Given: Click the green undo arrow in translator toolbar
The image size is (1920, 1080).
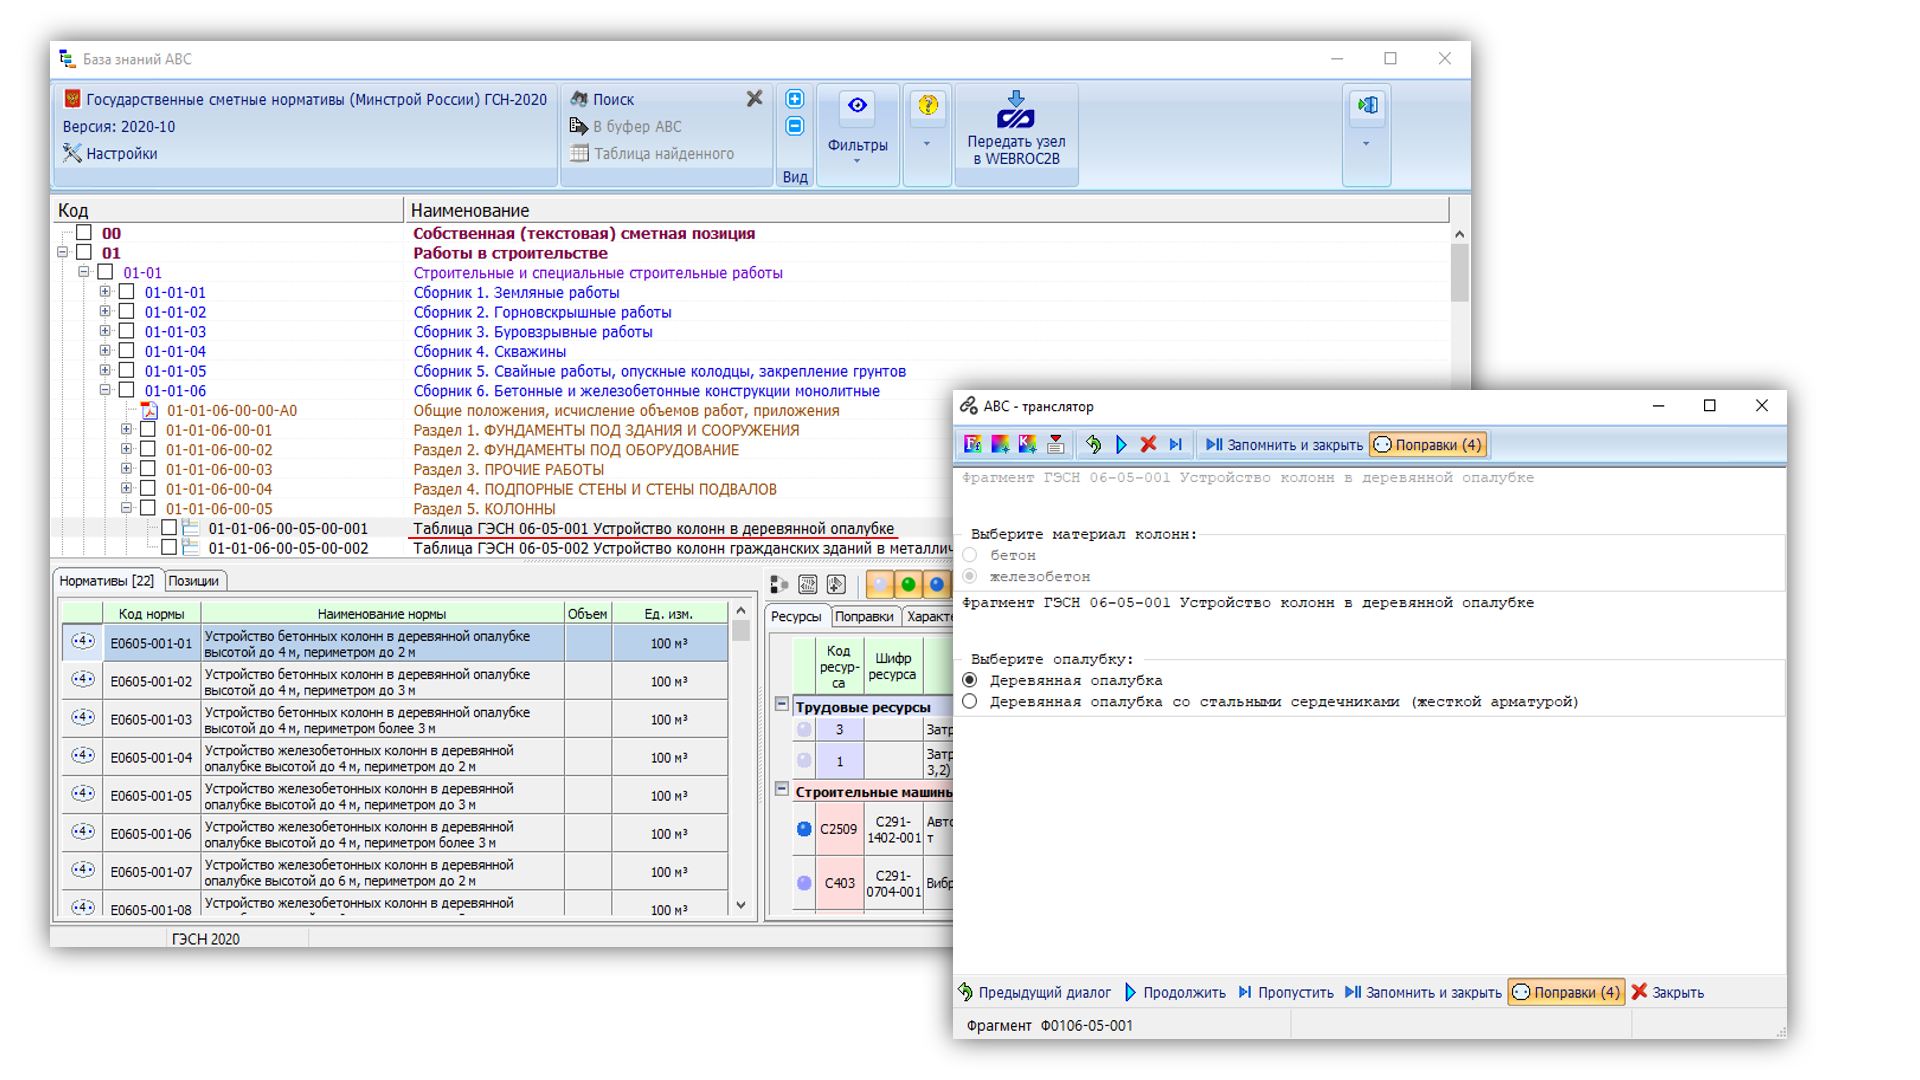Looking at the screenshot, I should pos(1093,444).
